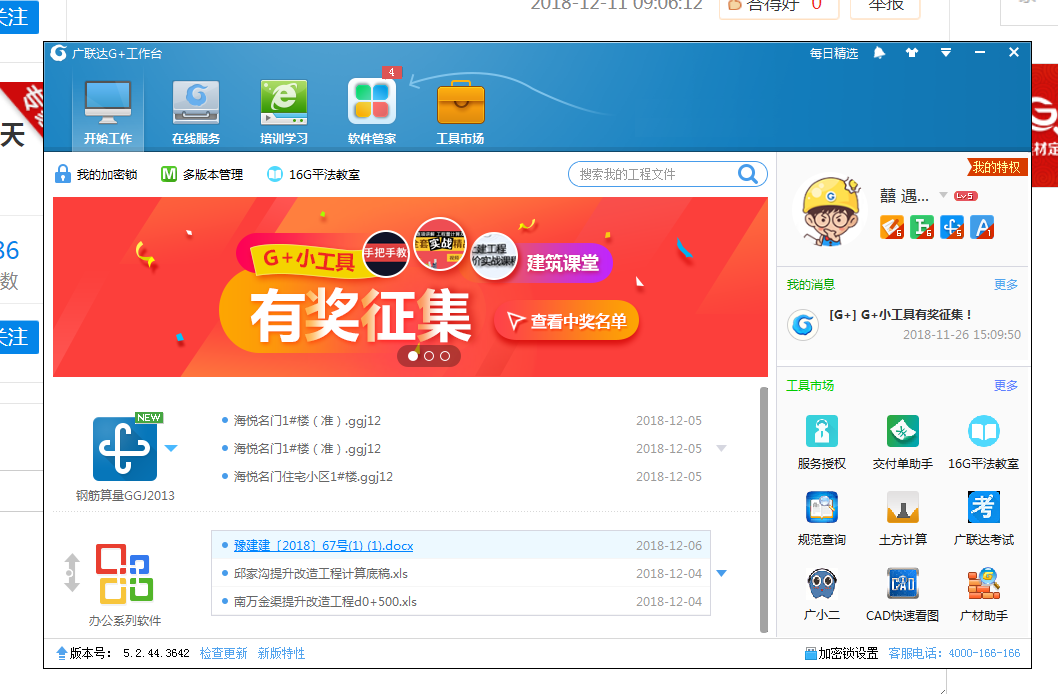Open the 规范查询 tool
Viewport: 1058px width, 694px height.
pyautogui.click(x=821, y=519)
